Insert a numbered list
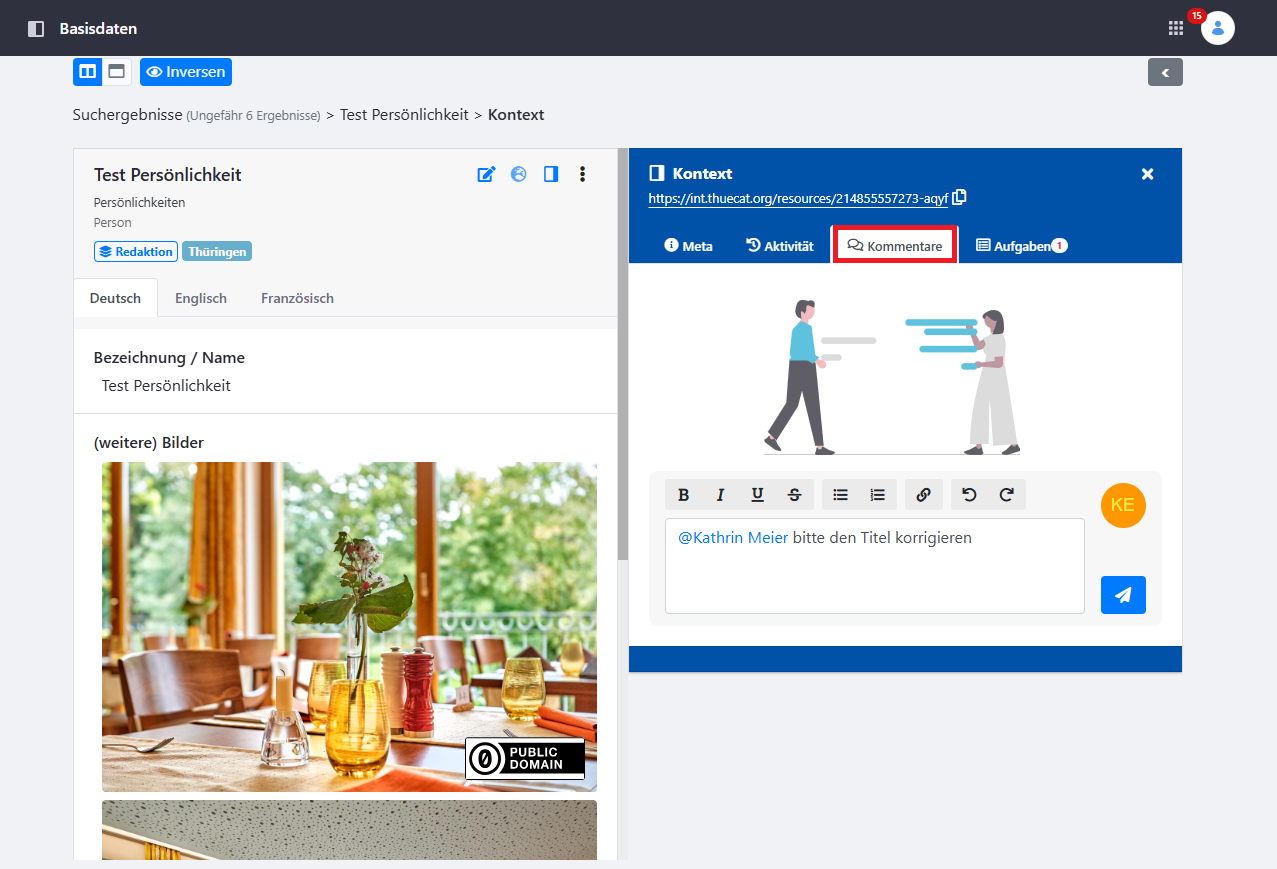This screenshot has height=869, width=1277. point(878,494)
